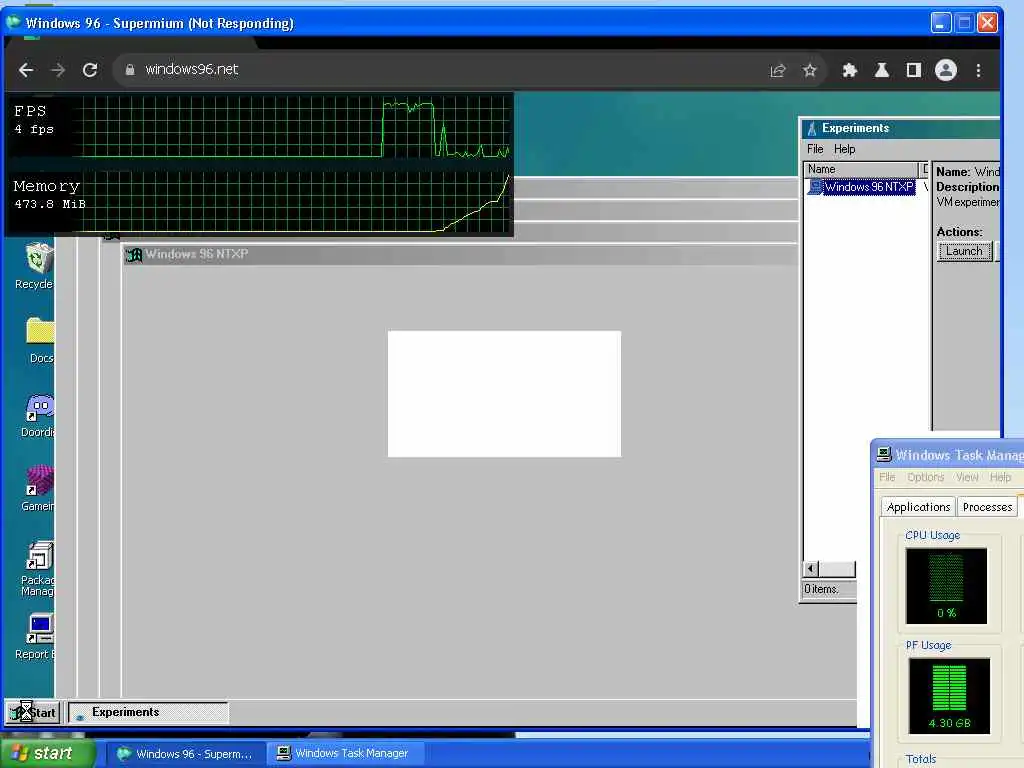Open the extensions puzzle icon

click(x=850, y=70)
